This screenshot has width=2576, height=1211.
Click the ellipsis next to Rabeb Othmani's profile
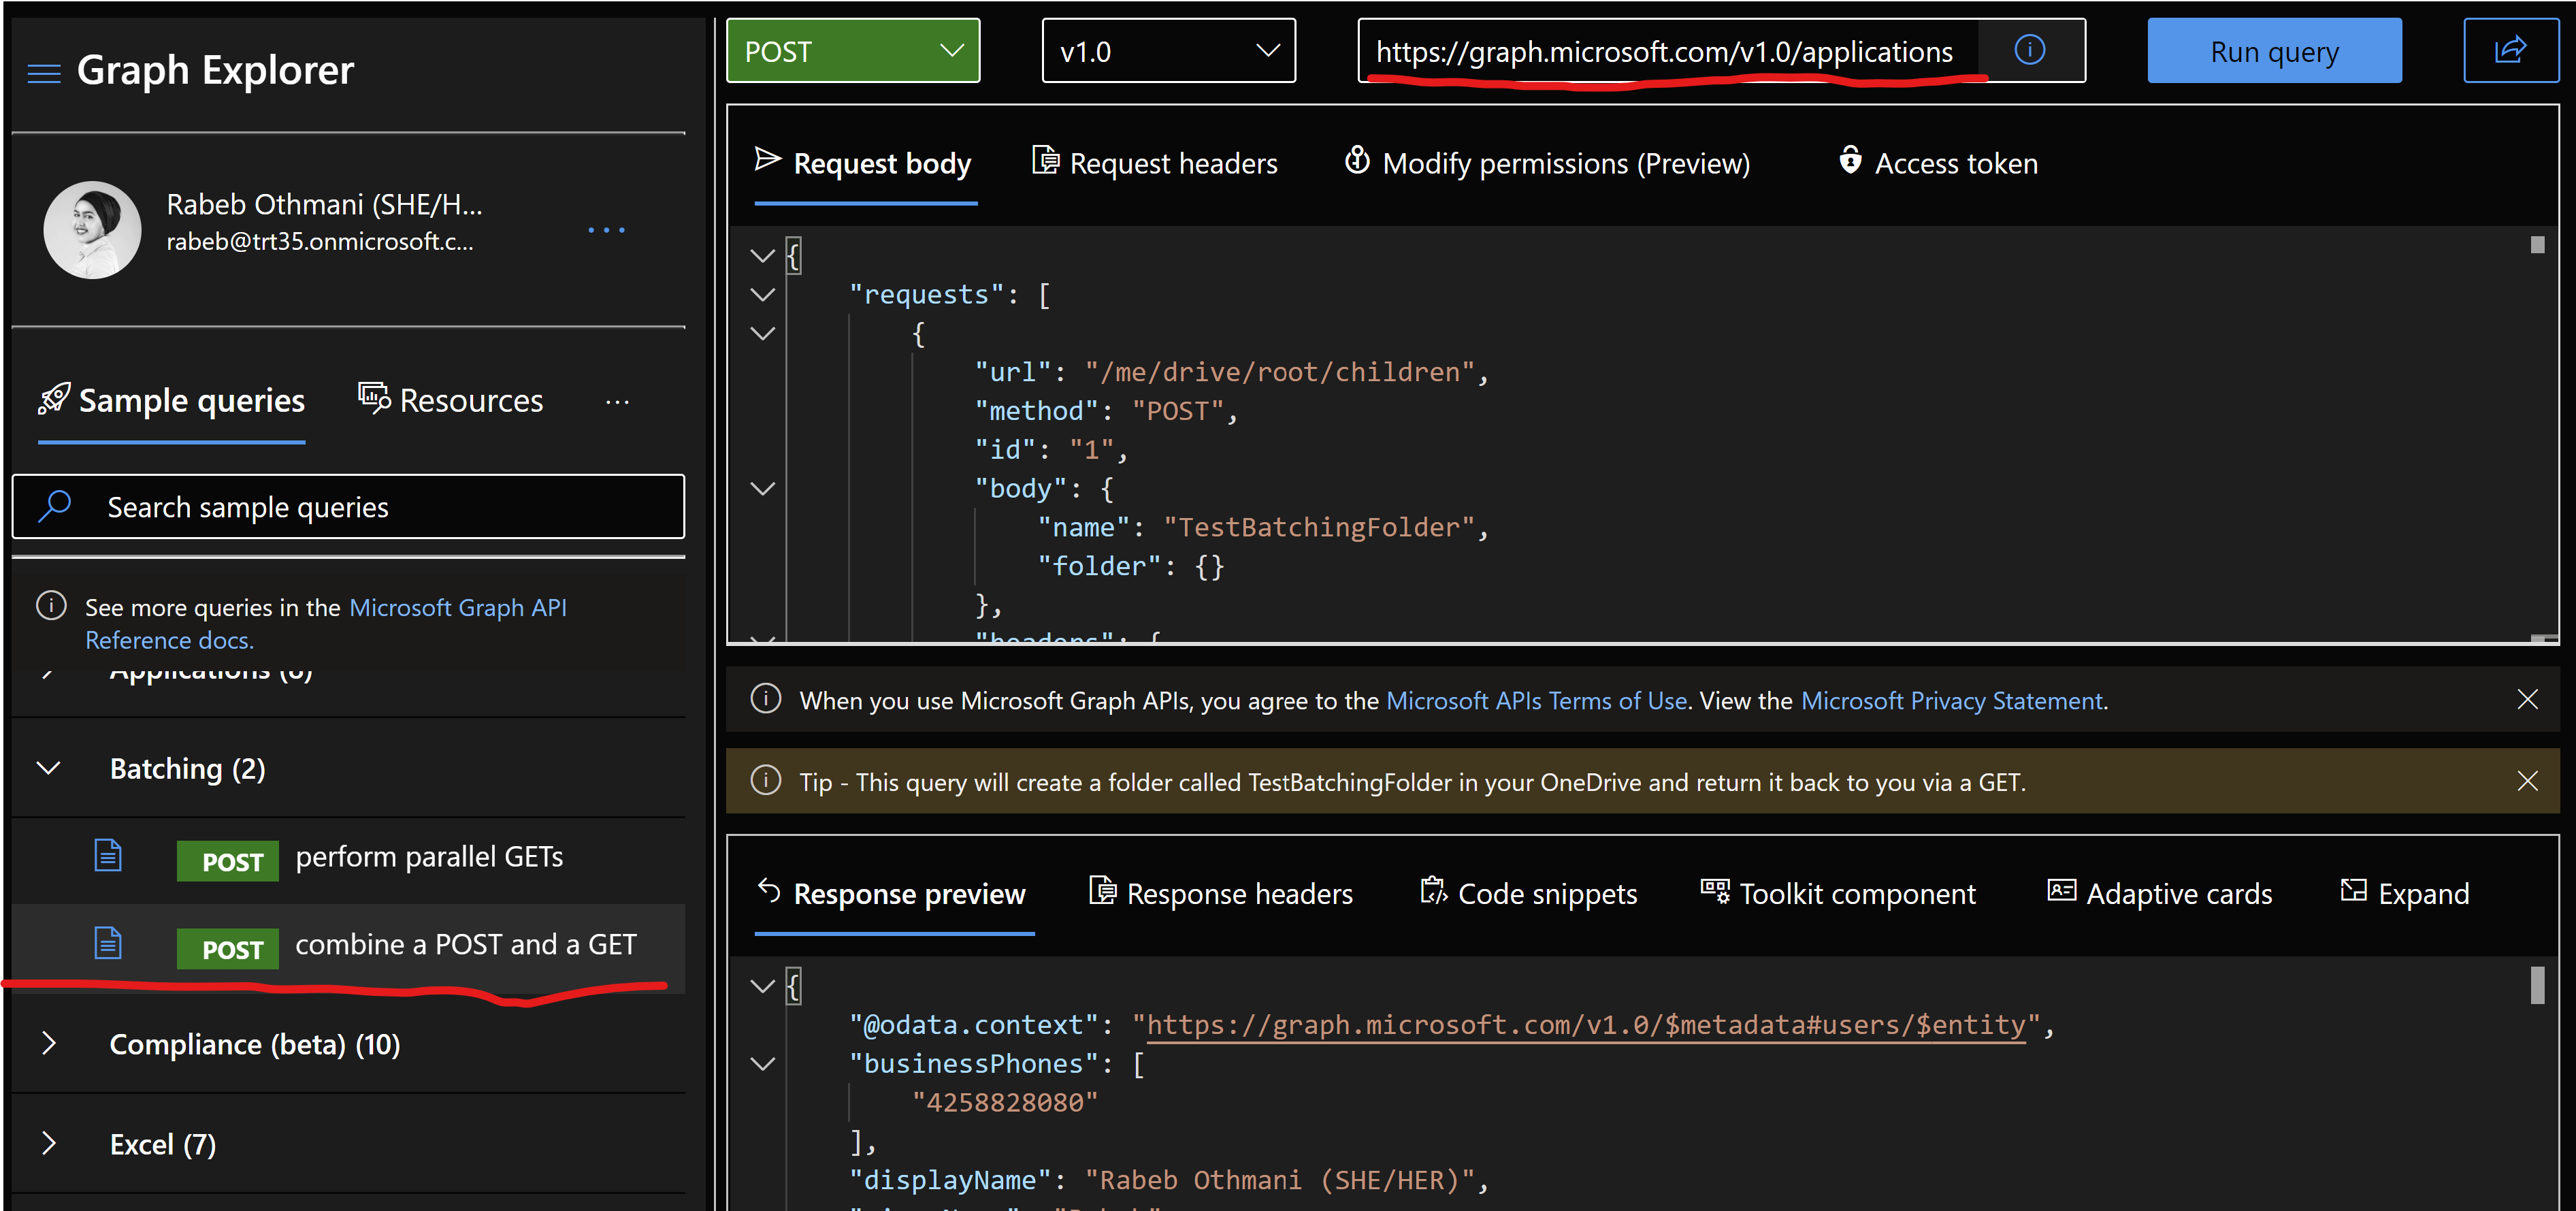[607, 230]
